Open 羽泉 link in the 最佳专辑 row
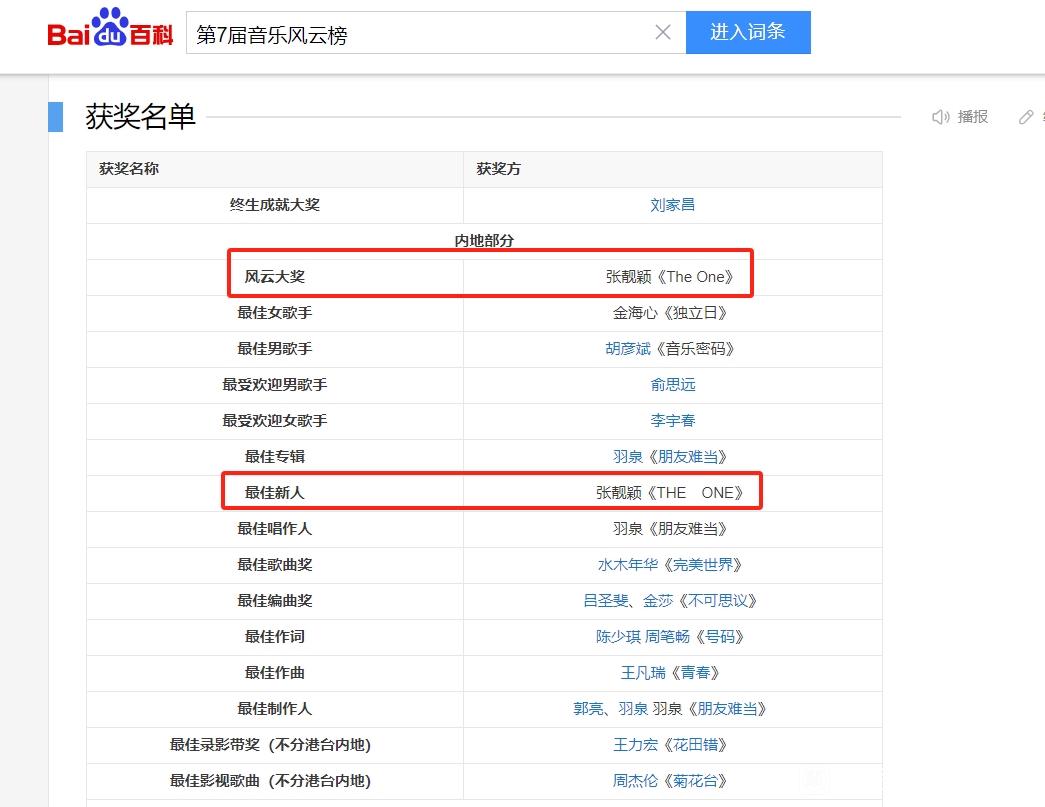The width and height of the screenshot is (1045, 807). point(628,456)
